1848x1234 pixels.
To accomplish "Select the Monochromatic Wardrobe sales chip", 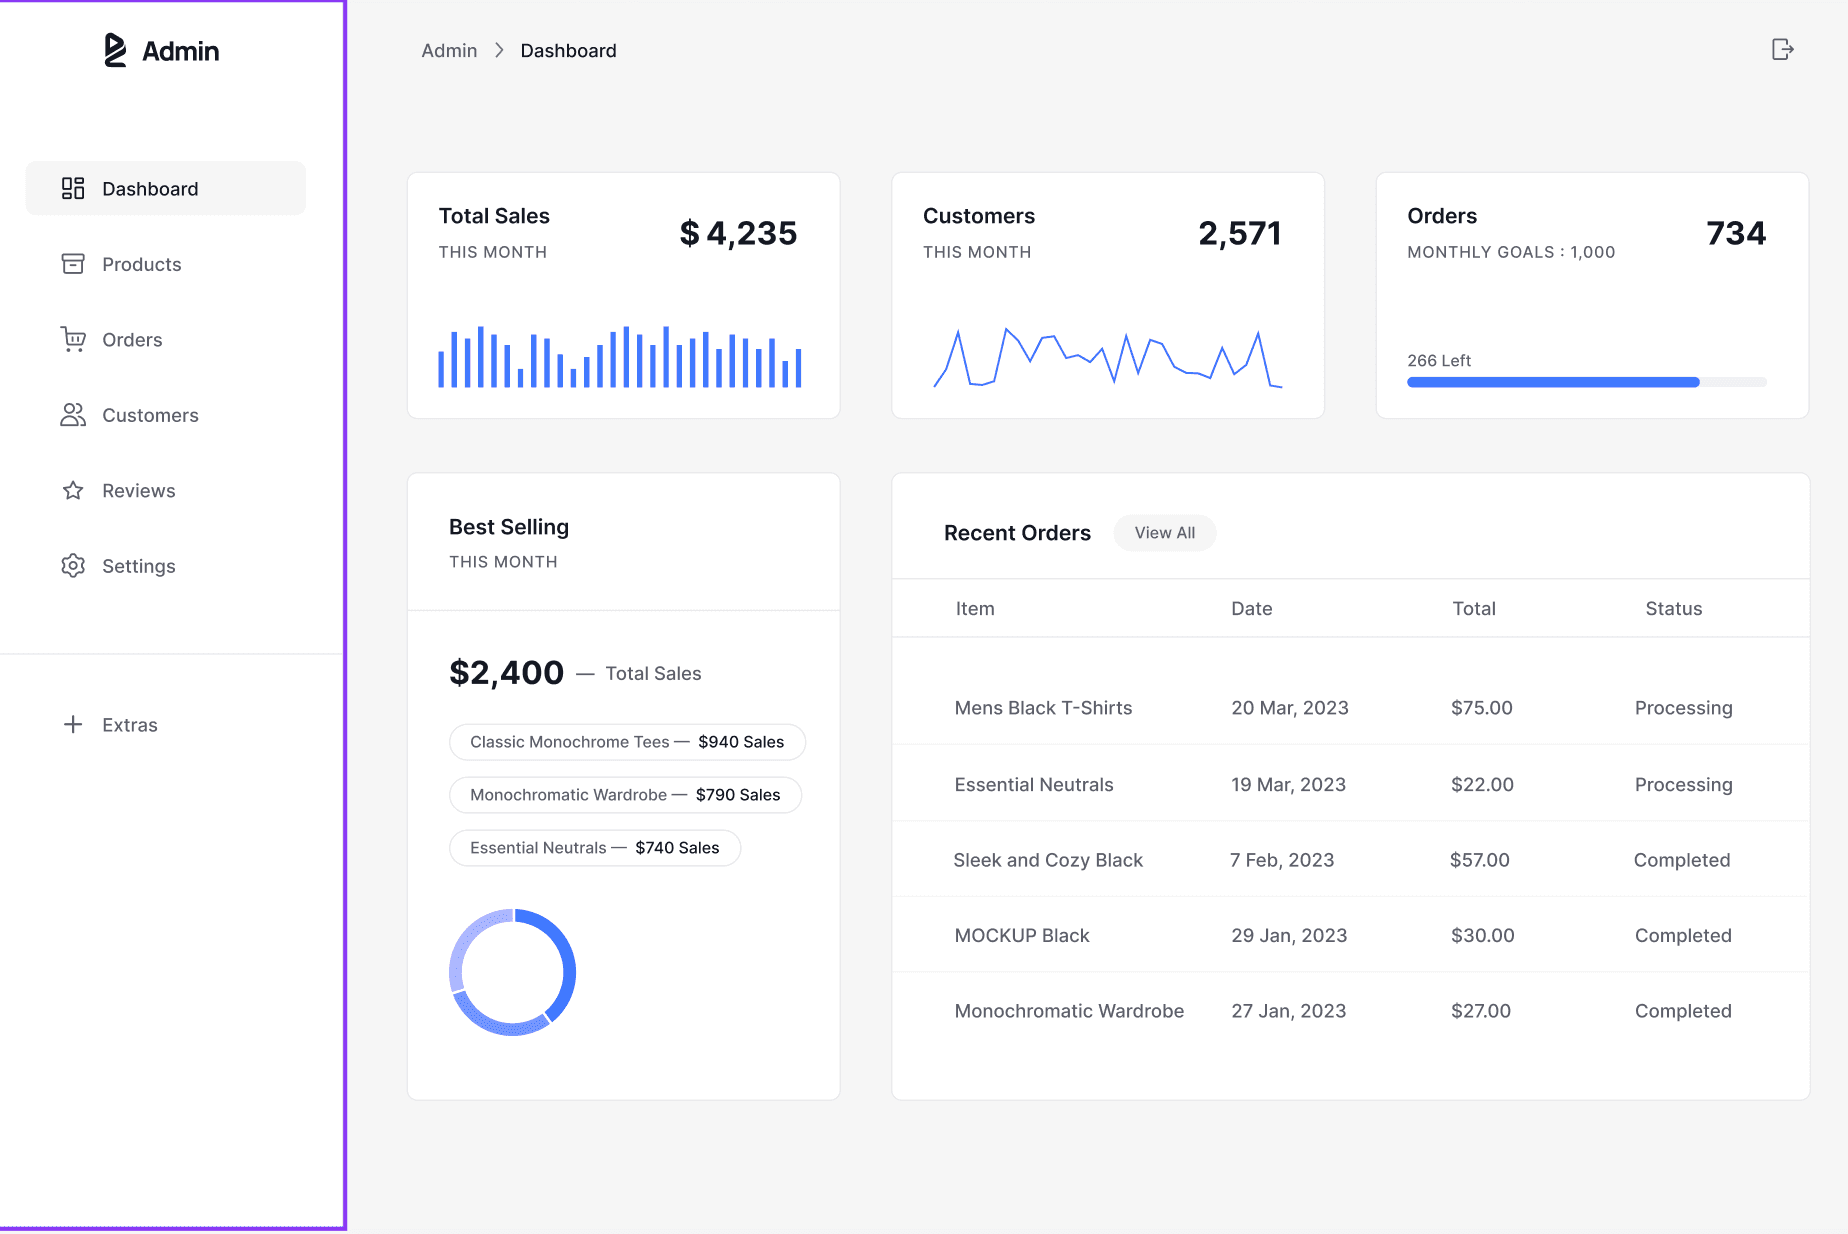I will click(625, 795).
